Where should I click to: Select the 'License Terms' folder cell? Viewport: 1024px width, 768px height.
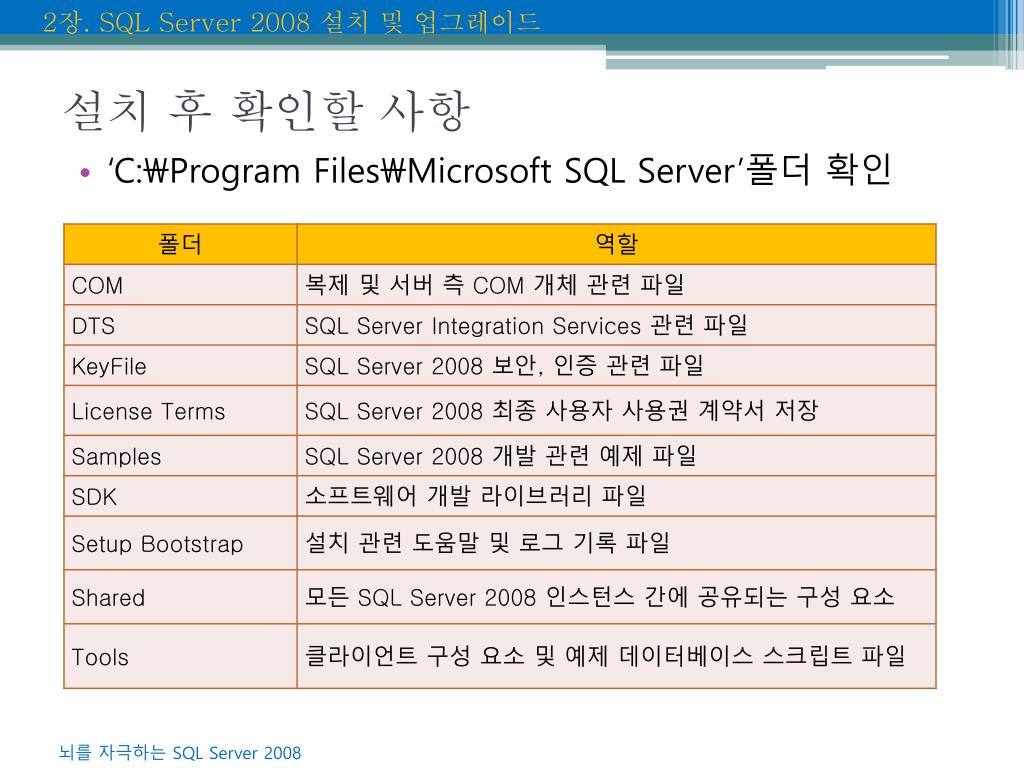coord(180,411)
